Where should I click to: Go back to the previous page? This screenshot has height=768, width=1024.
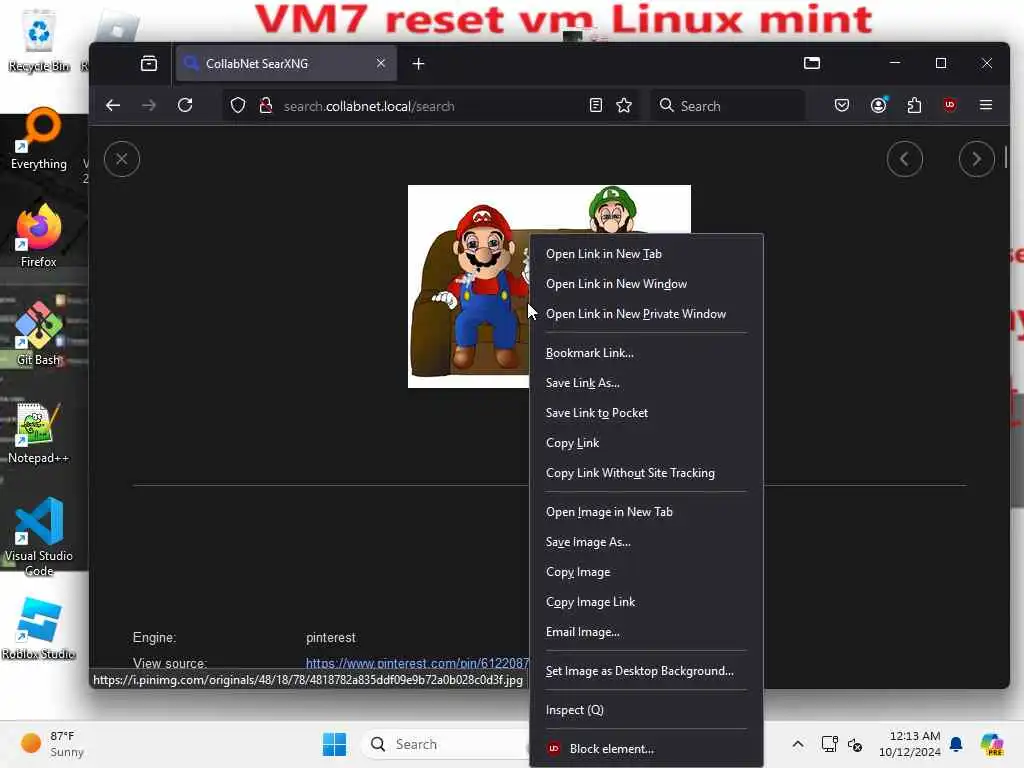coord(113,105)
